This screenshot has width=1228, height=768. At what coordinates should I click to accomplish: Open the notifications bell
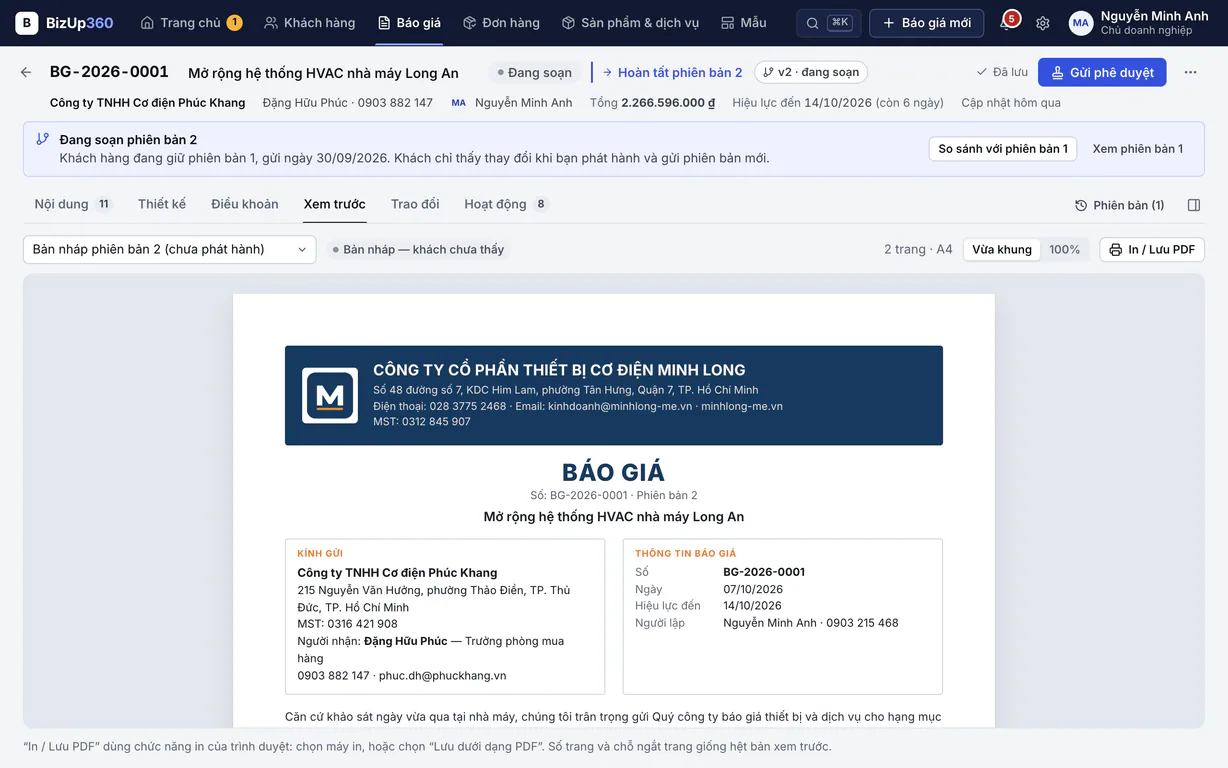pos(1007,23)
